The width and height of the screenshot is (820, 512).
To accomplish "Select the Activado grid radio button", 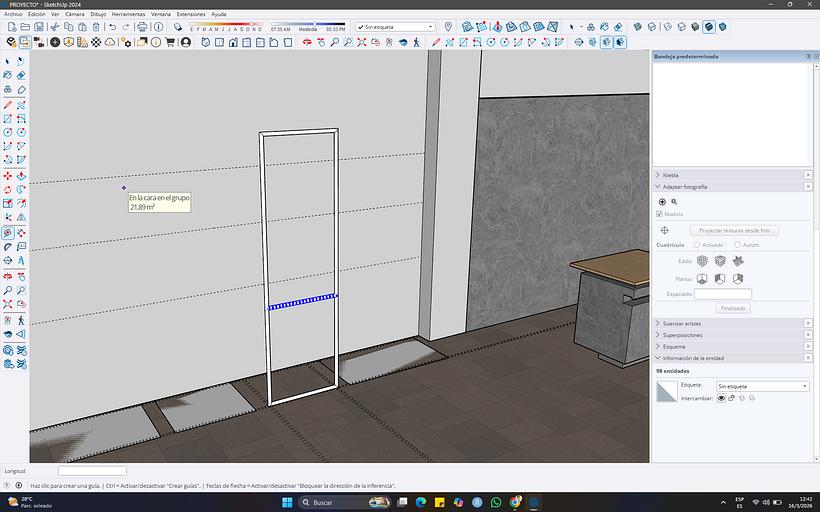I will click(697, 245).
